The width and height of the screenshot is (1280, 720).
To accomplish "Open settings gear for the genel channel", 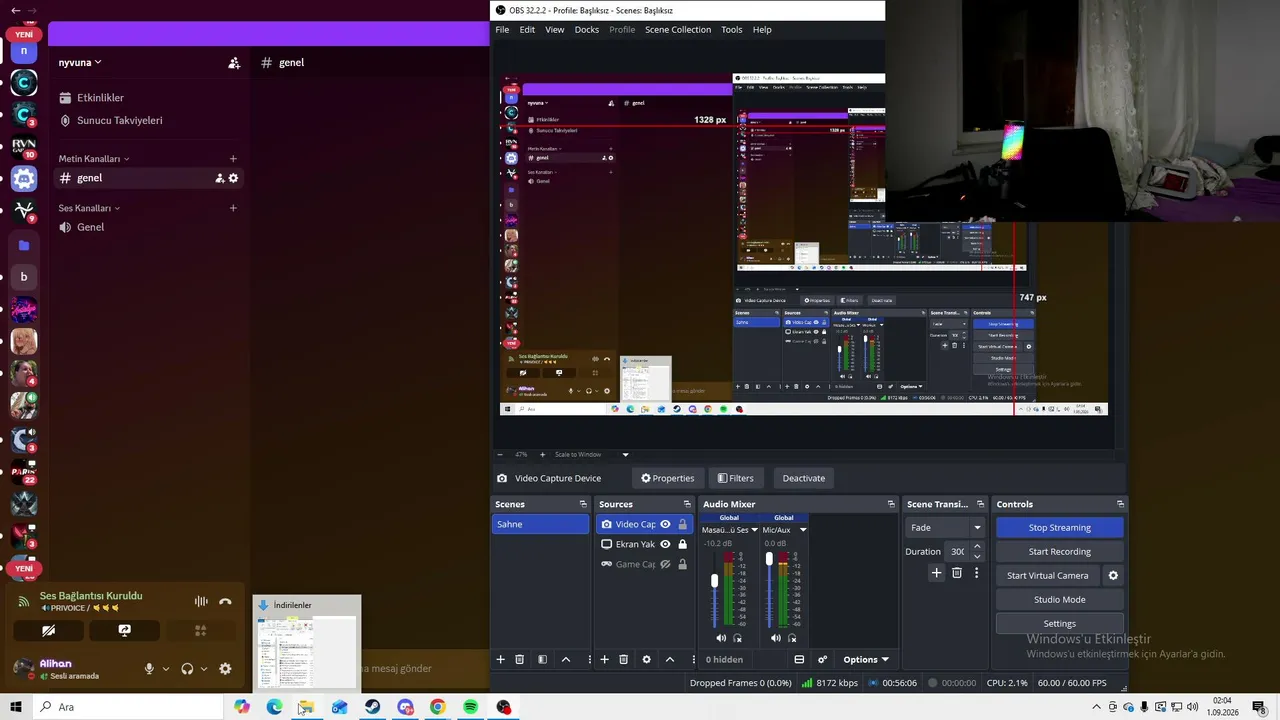I will point(234,178).
